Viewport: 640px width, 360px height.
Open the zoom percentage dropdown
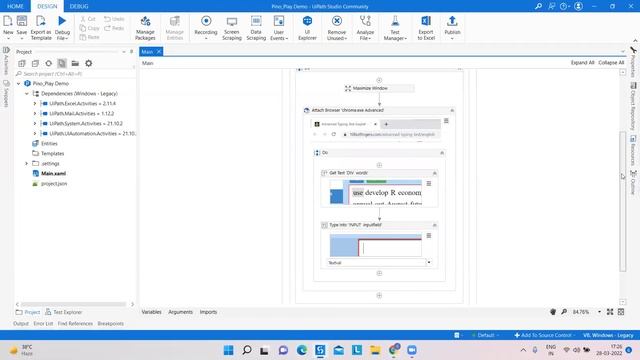(599, 312)
